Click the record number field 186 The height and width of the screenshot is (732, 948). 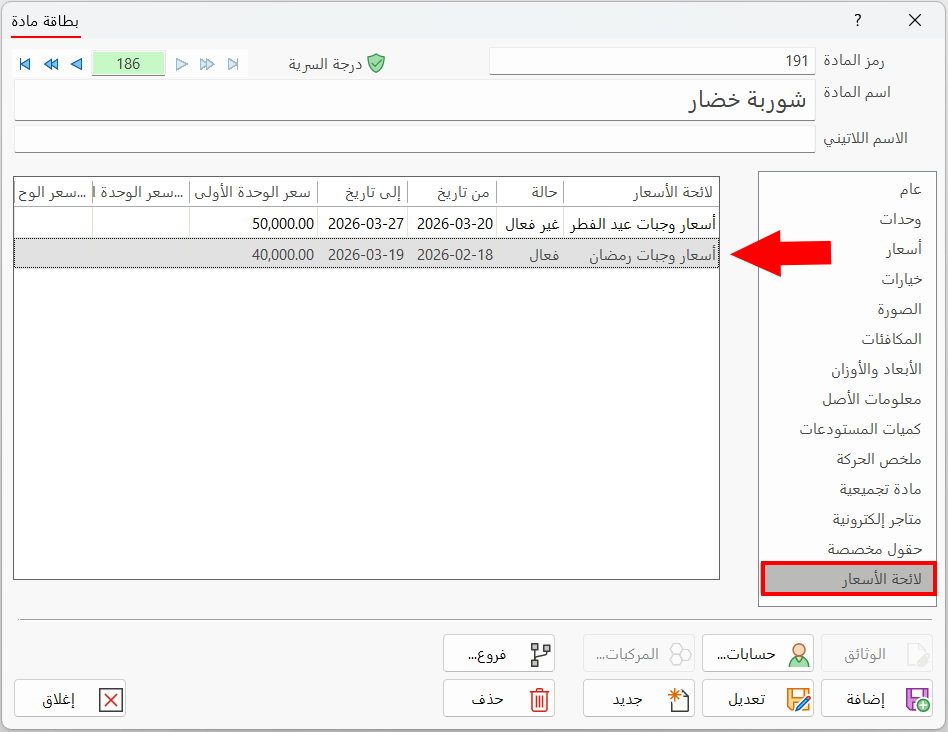(128, 64)
